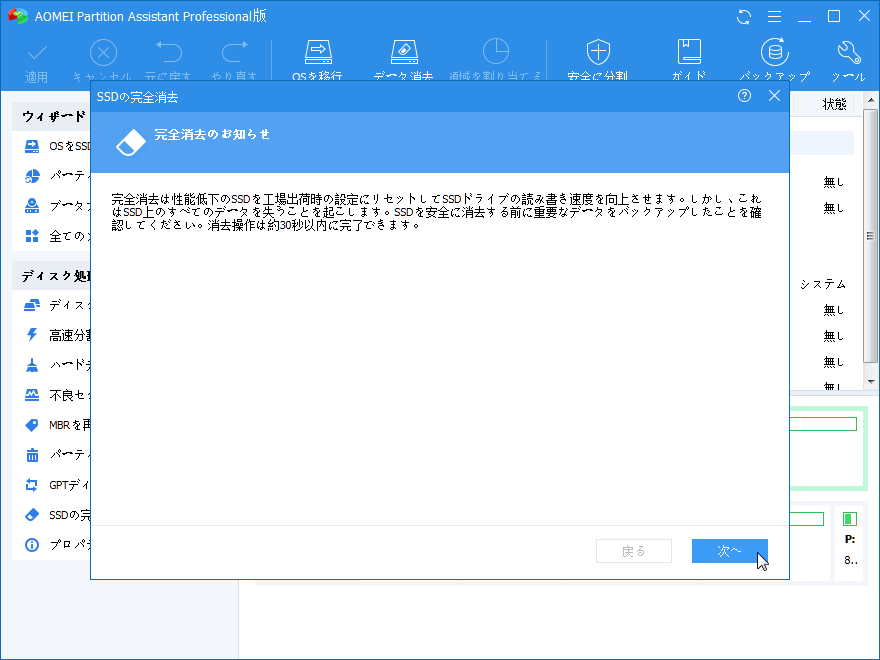The image size is (880, 660).
Task: Click the ハード broom icon in sidebar
Action: [x=32, y=365]
